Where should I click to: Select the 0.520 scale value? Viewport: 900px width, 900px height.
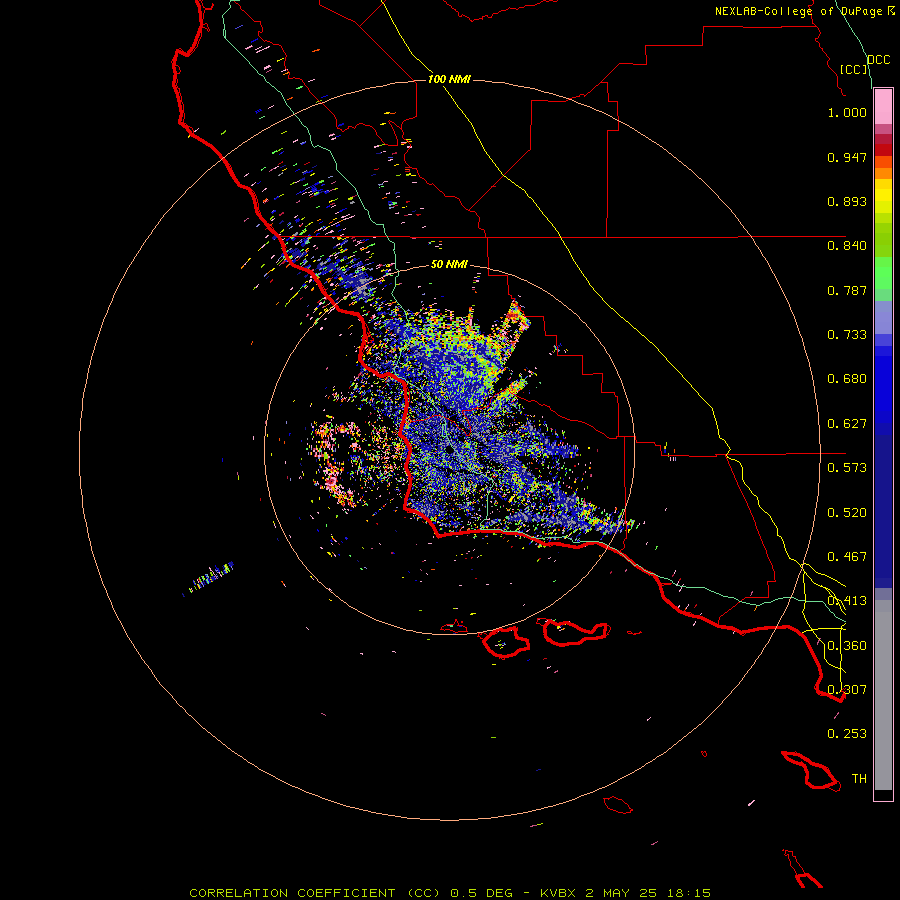[x=847, y=513]
